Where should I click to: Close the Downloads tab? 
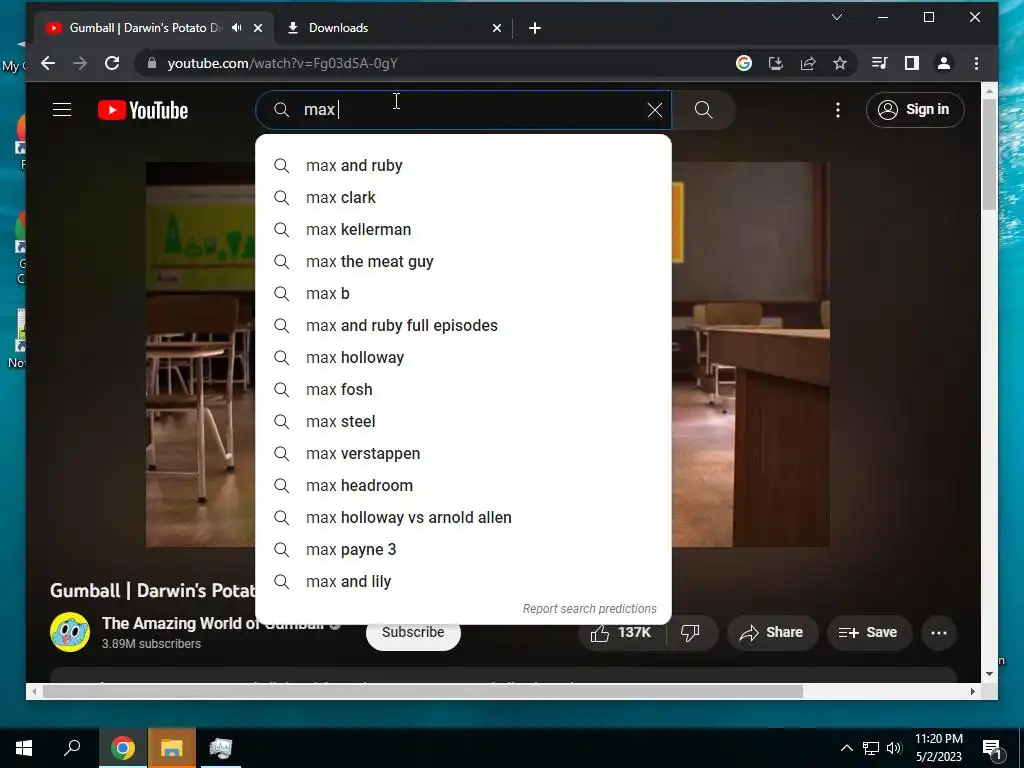pyautogui.click(x=497, y=27)
